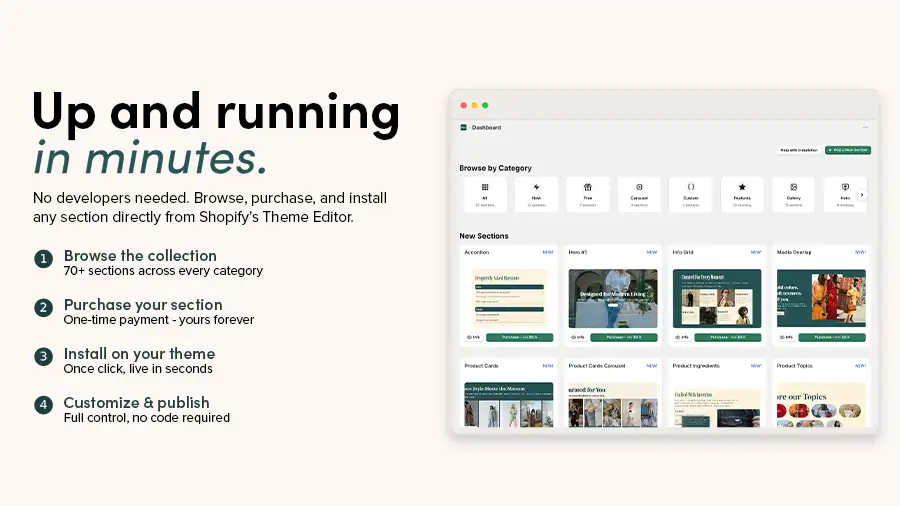Image resolution: width=900 pixels, height=506 pixels.
Task: Select the Hero category icon
Action: (x=845, y=187)
